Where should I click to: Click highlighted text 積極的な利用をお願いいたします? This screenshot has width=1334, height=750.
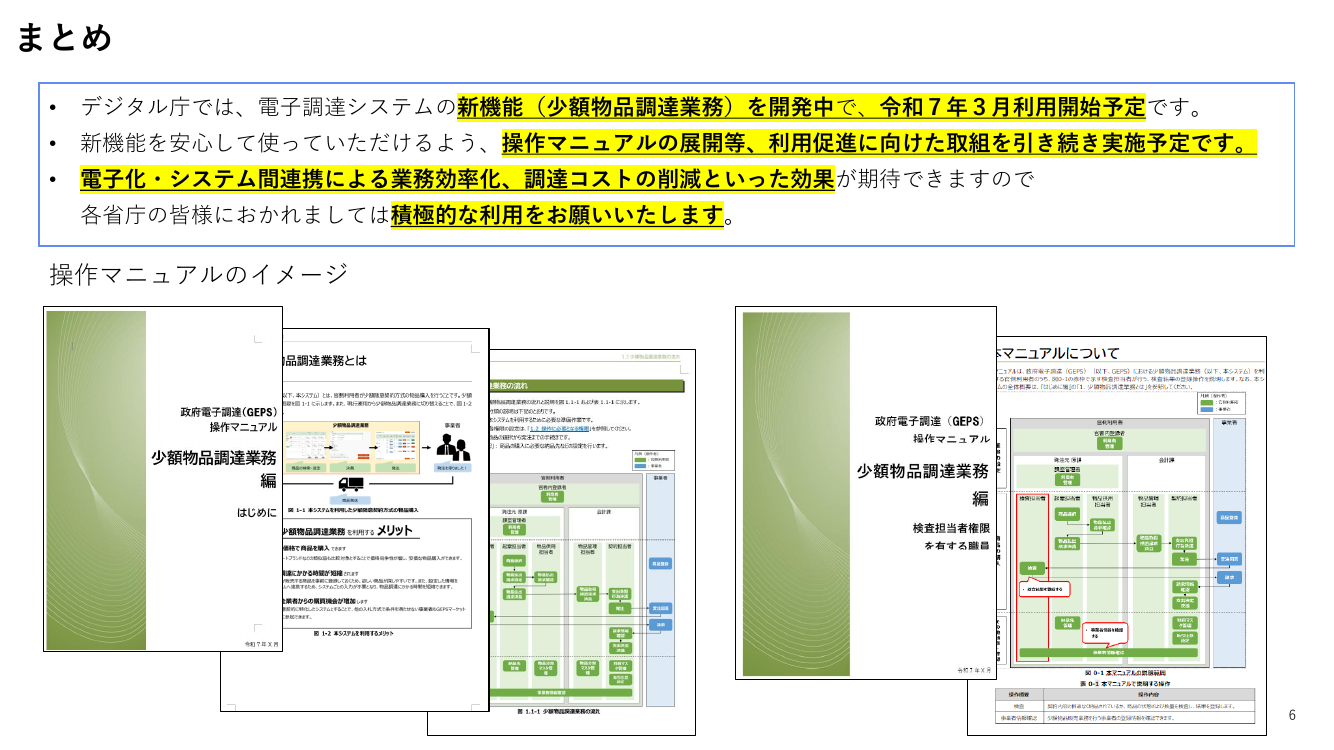pos(557,214)
